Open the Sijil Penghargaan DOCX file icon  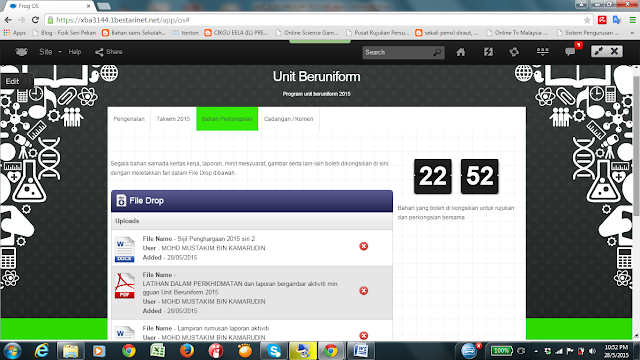[124, 249]
